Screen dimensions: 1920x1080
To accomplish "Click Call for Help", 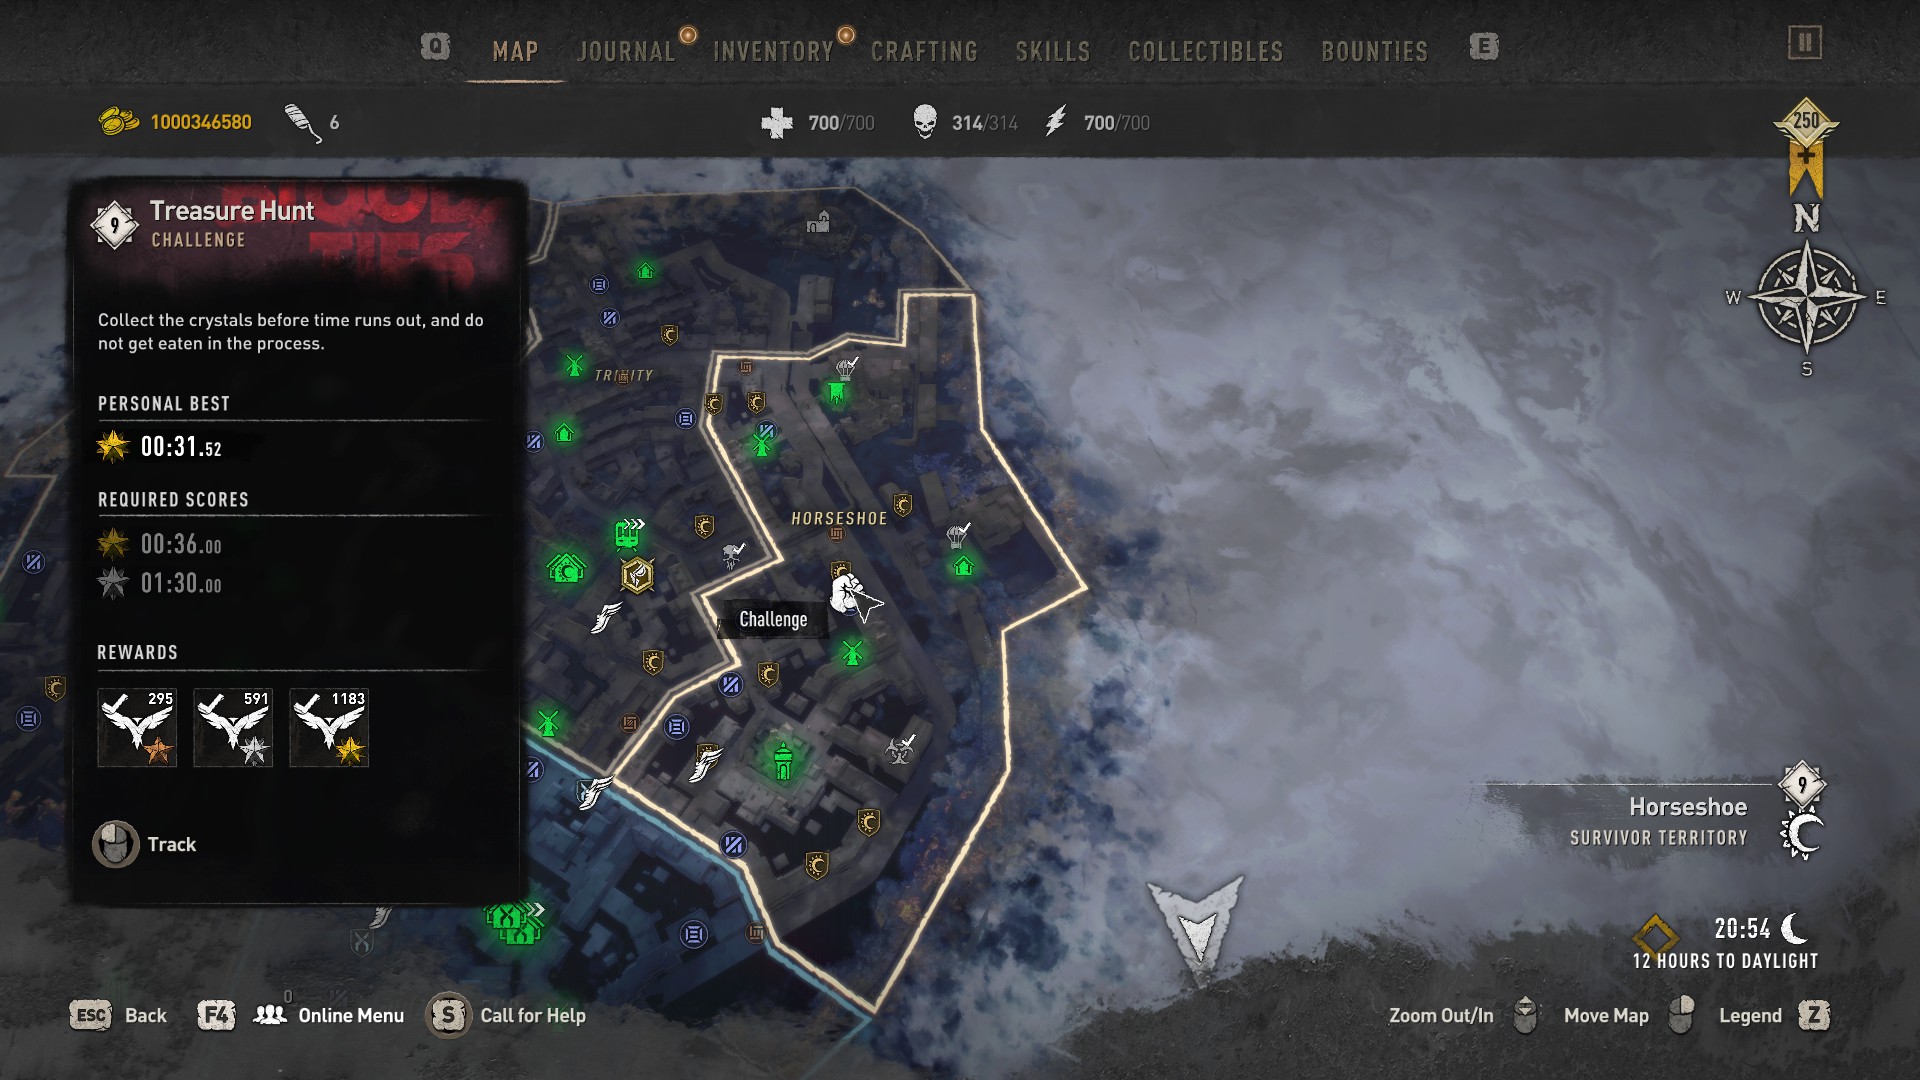I will coord(506,1015).
